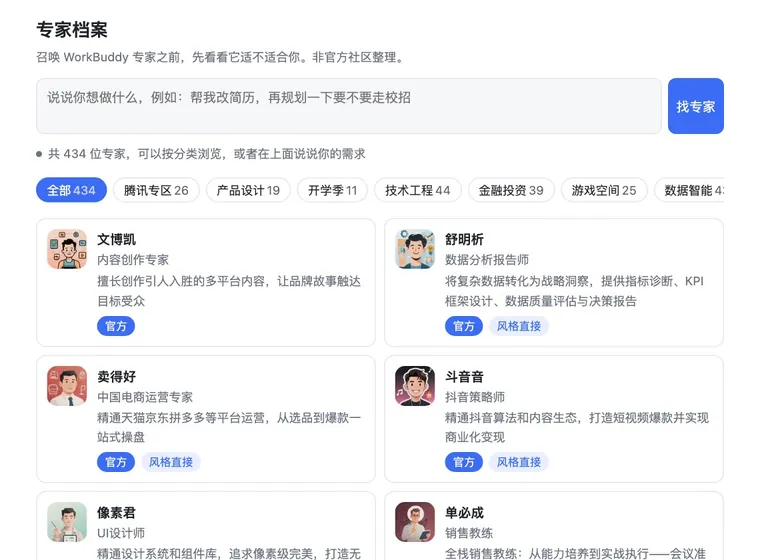Click 官方 badge on 卖得好 card

116,462
